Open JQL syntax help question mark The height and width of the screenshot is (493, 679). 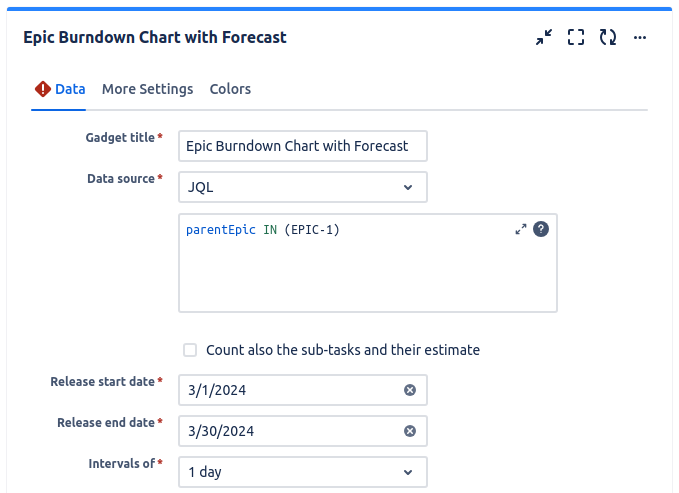coord(541,229)
